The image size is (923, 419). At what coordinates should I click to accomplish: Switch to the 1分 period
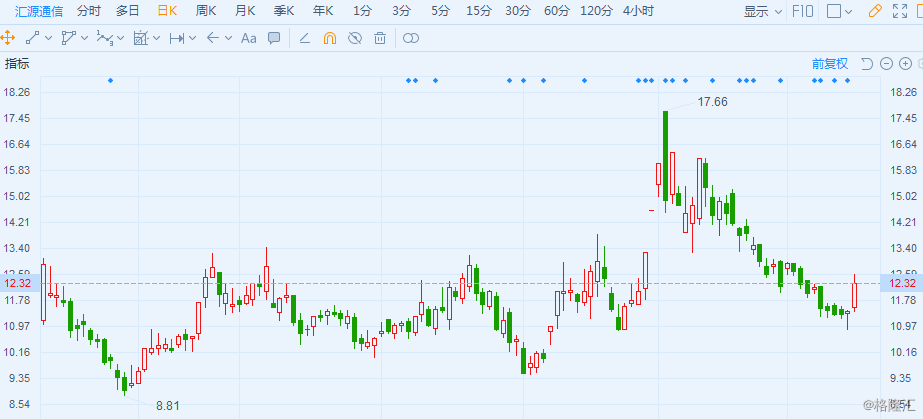click(363, 11)
